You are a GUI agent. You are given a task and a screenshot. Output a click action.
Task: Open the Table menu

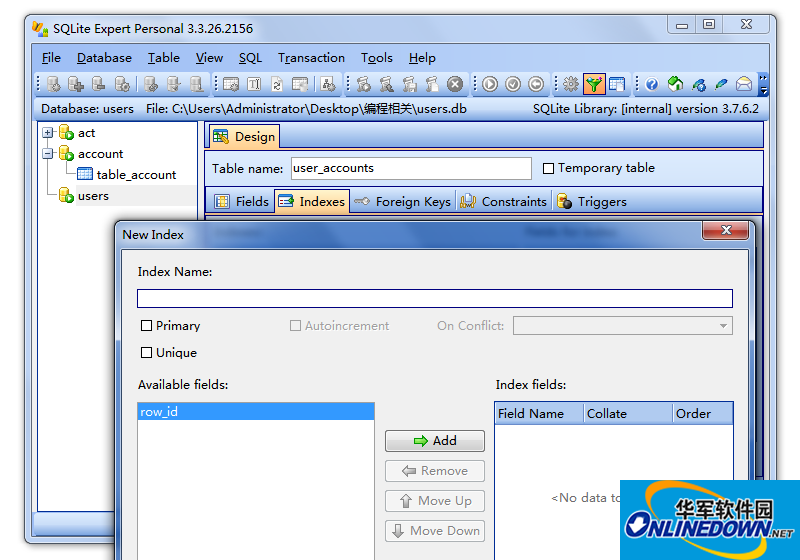(164, 58)
